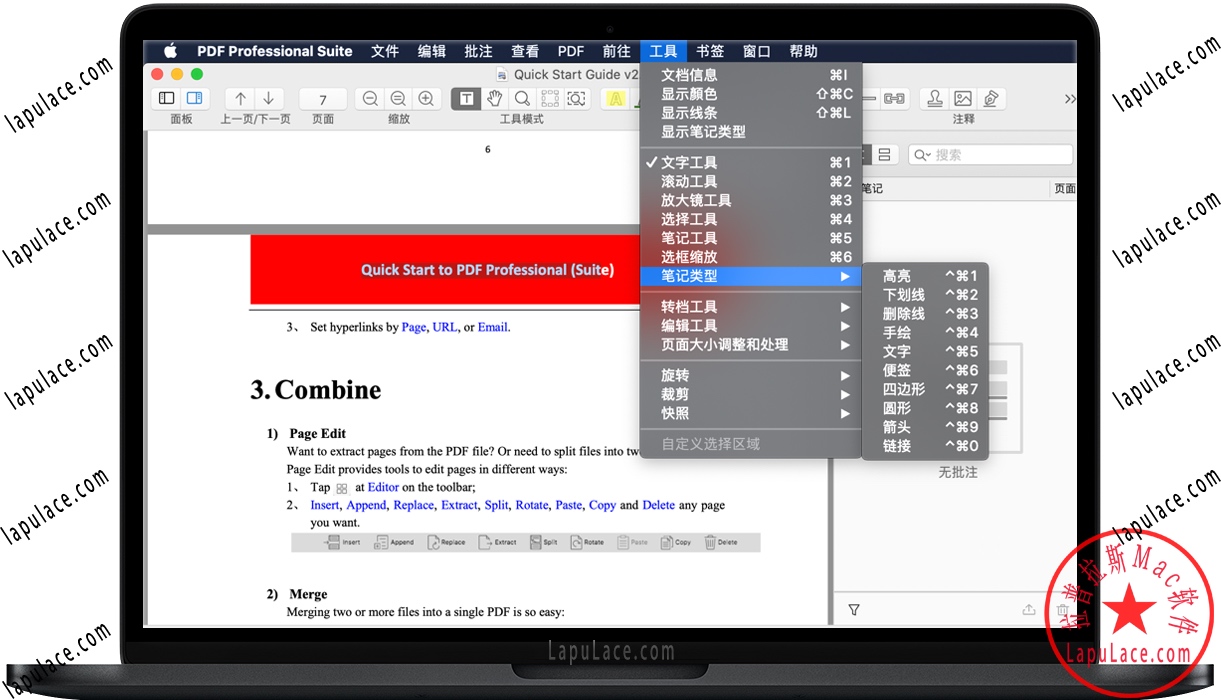
Task: Select 笔记工具 in the menu
Action: tap(751, 238)
